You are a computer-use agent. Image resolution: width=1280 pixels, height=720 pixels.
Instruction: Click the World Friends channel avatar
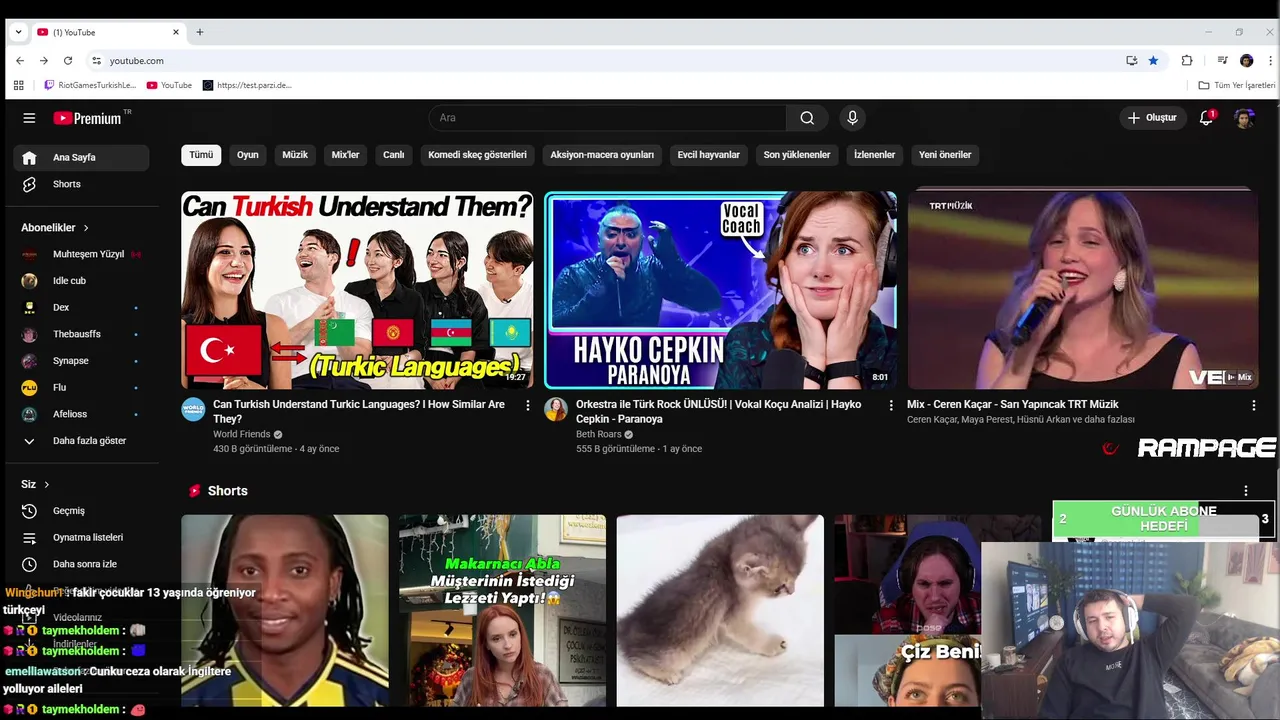coord(193,409)
